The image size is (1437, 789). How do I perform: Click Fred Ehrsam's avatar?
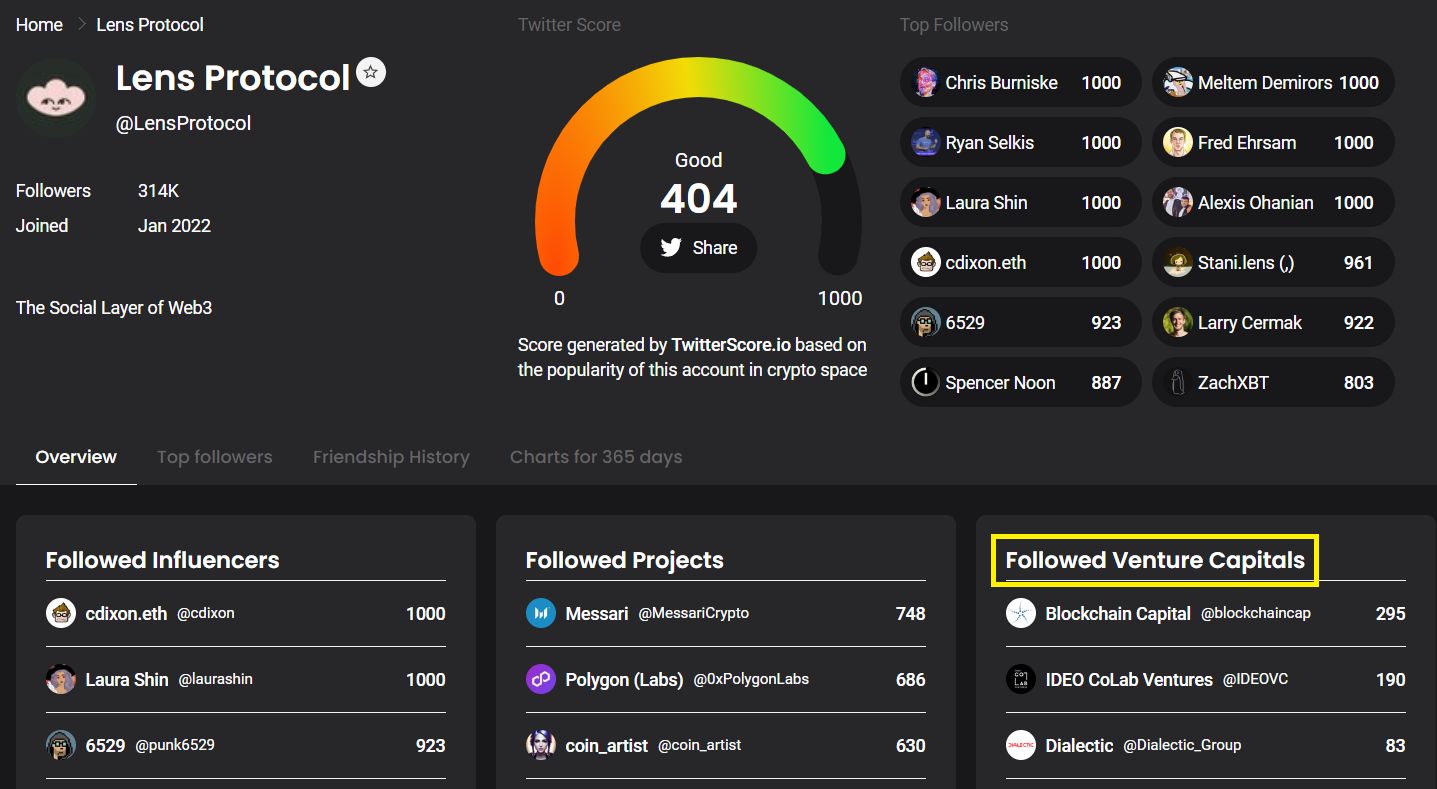click(1178, 143)
